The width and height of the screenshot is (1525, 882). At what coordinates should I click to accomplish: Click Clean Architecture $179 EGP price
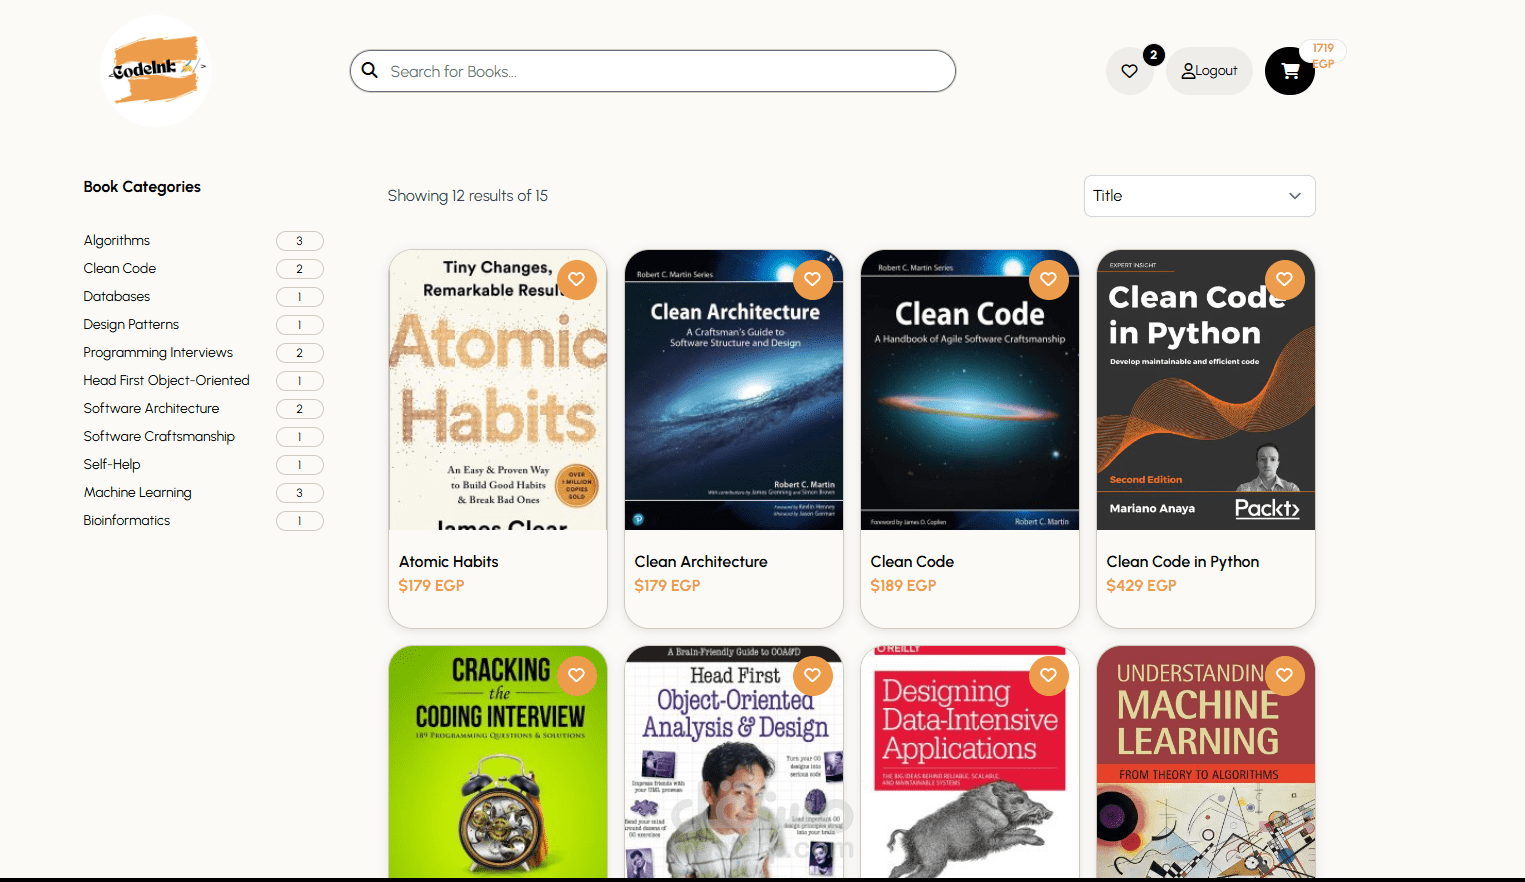(x=667, y=586)
